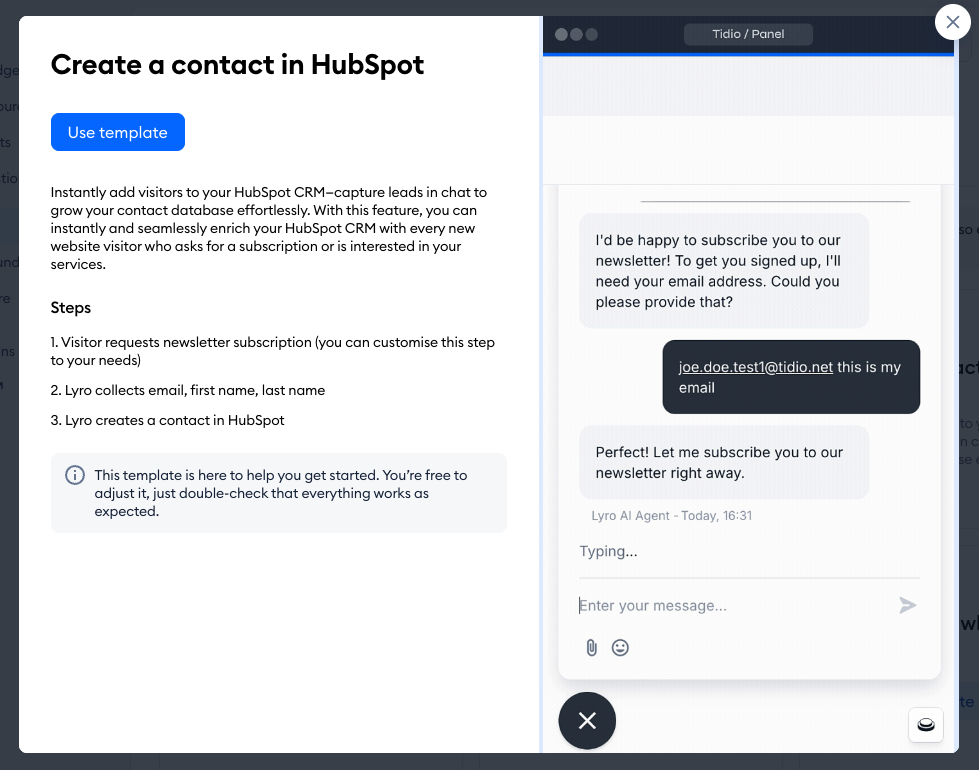
Task: Click the paperclip attachment icon
Action: pos(591,648)
